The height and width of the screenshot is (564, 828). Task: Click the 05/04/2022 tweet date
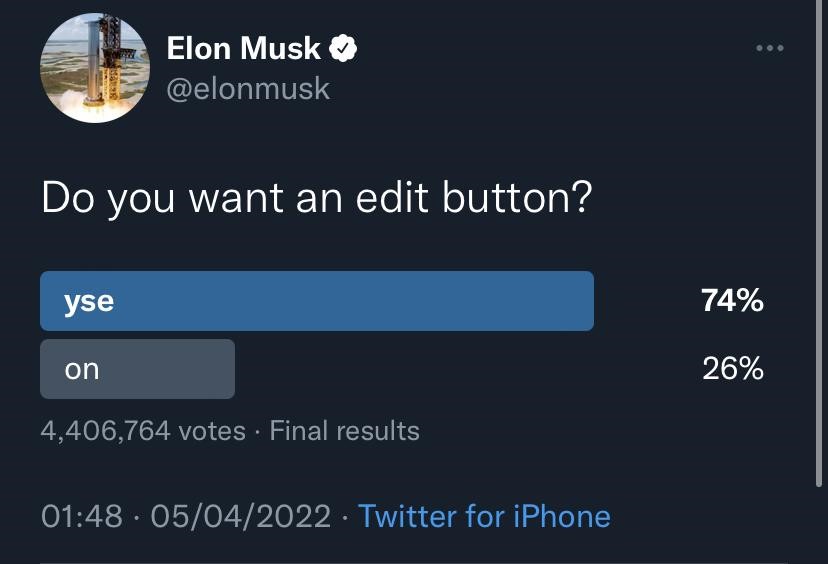241,516
